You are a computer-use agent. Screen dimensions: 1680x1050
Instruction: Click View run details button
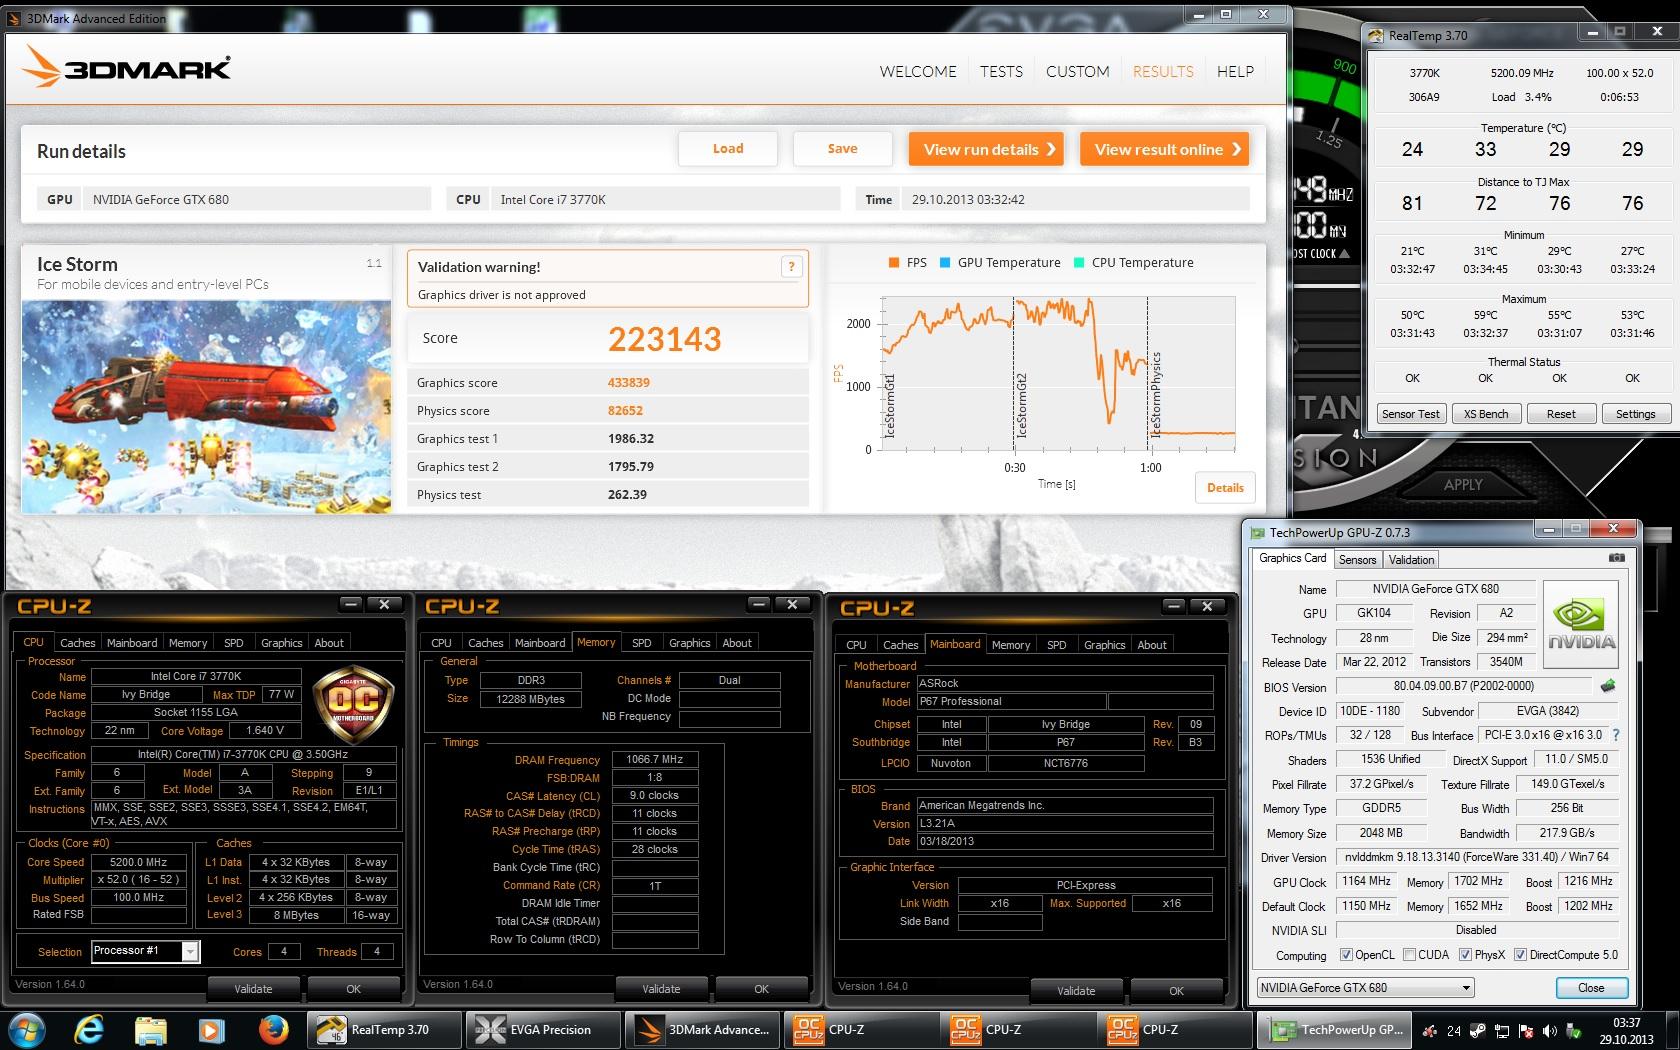986,149
